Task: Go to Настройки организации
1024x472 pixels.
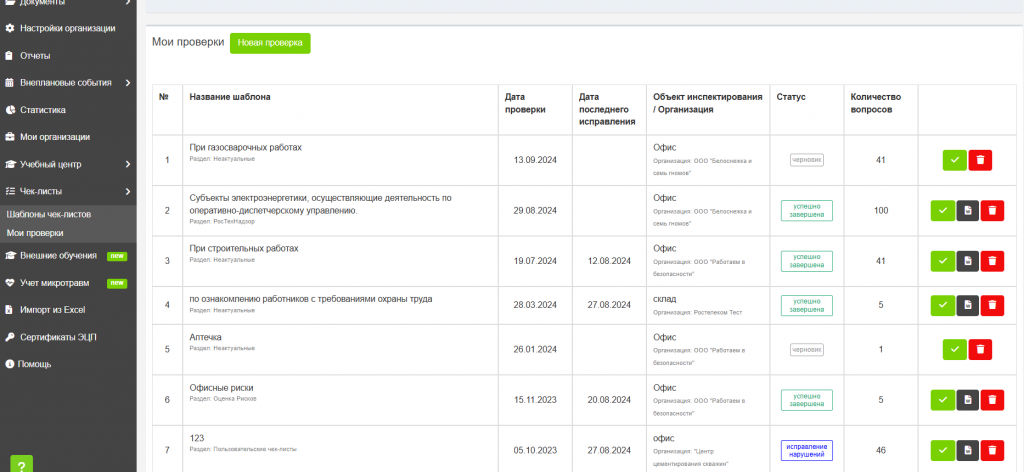Action: click(x=67, y=29)
